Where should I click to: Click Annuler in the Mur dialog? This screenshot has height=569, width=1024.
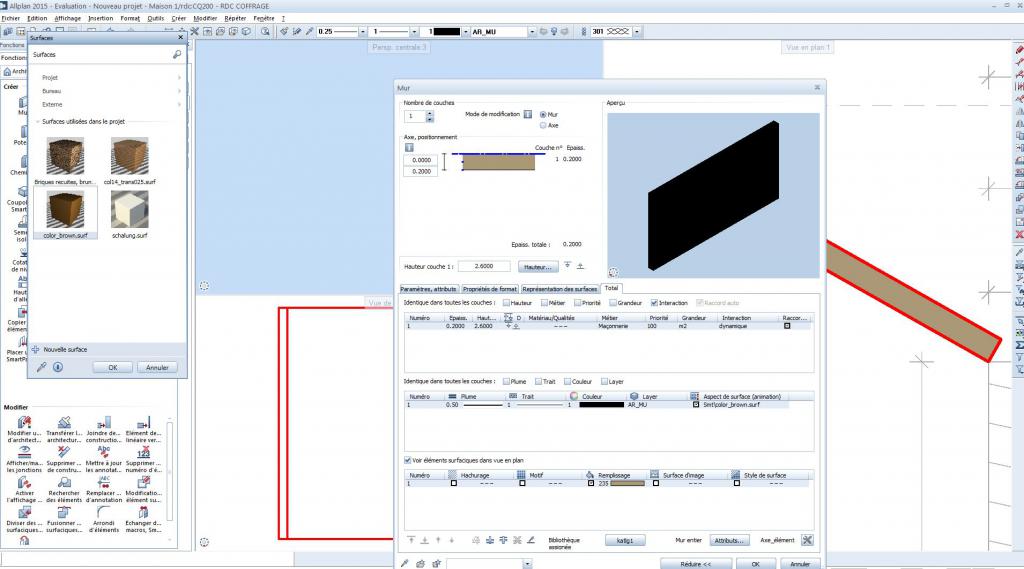tap(800, 564)
